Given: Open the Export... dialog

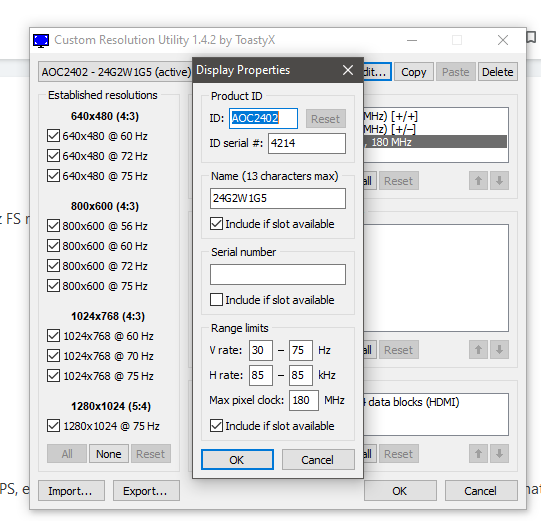Looking at the screenshot, I should 146,491.
